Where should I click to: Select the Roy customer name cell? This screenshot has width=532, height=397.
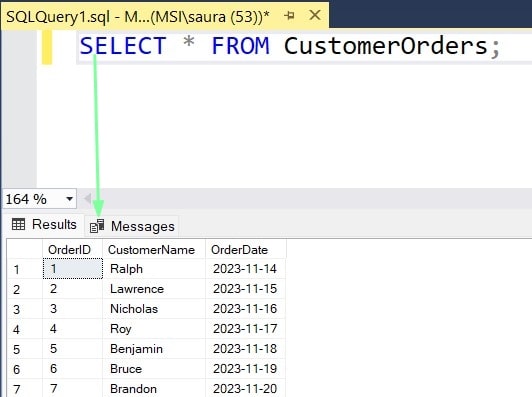coord(154,329)
